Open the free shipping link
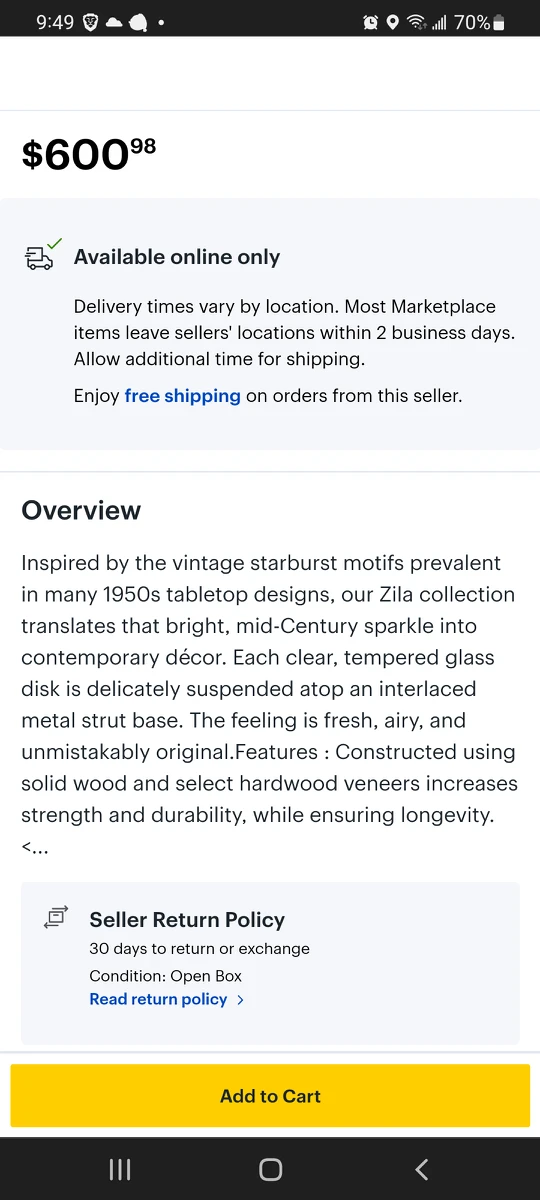 coord(182,396)
